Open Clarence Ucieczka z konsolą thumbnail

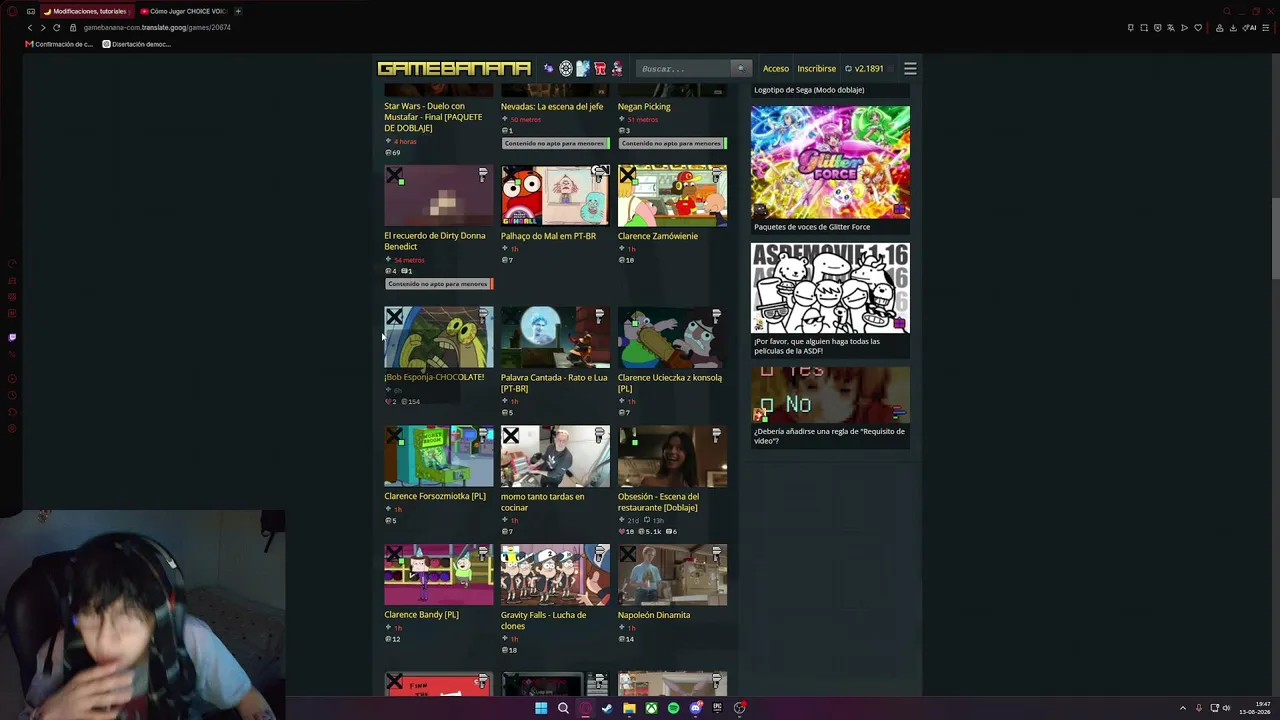click(672, 337)
